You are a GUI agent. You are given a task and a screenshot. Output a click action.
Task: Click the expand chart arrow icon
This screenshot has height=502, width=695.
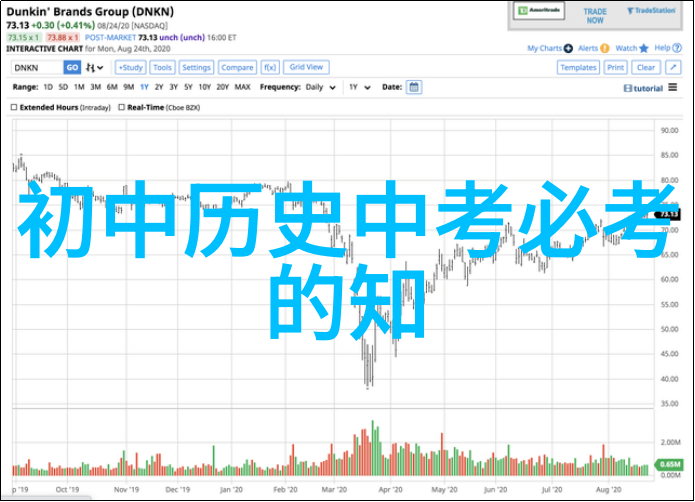673,67
